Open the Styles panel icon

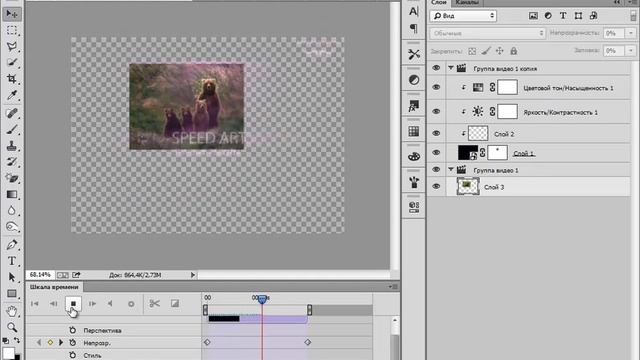pyautogui.click(x=413, y=106)
